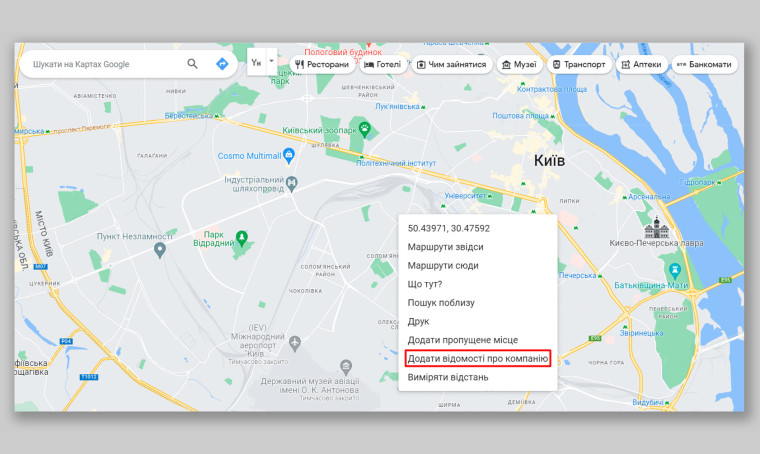Click the Лук'янівська metro label

[397, 107]
